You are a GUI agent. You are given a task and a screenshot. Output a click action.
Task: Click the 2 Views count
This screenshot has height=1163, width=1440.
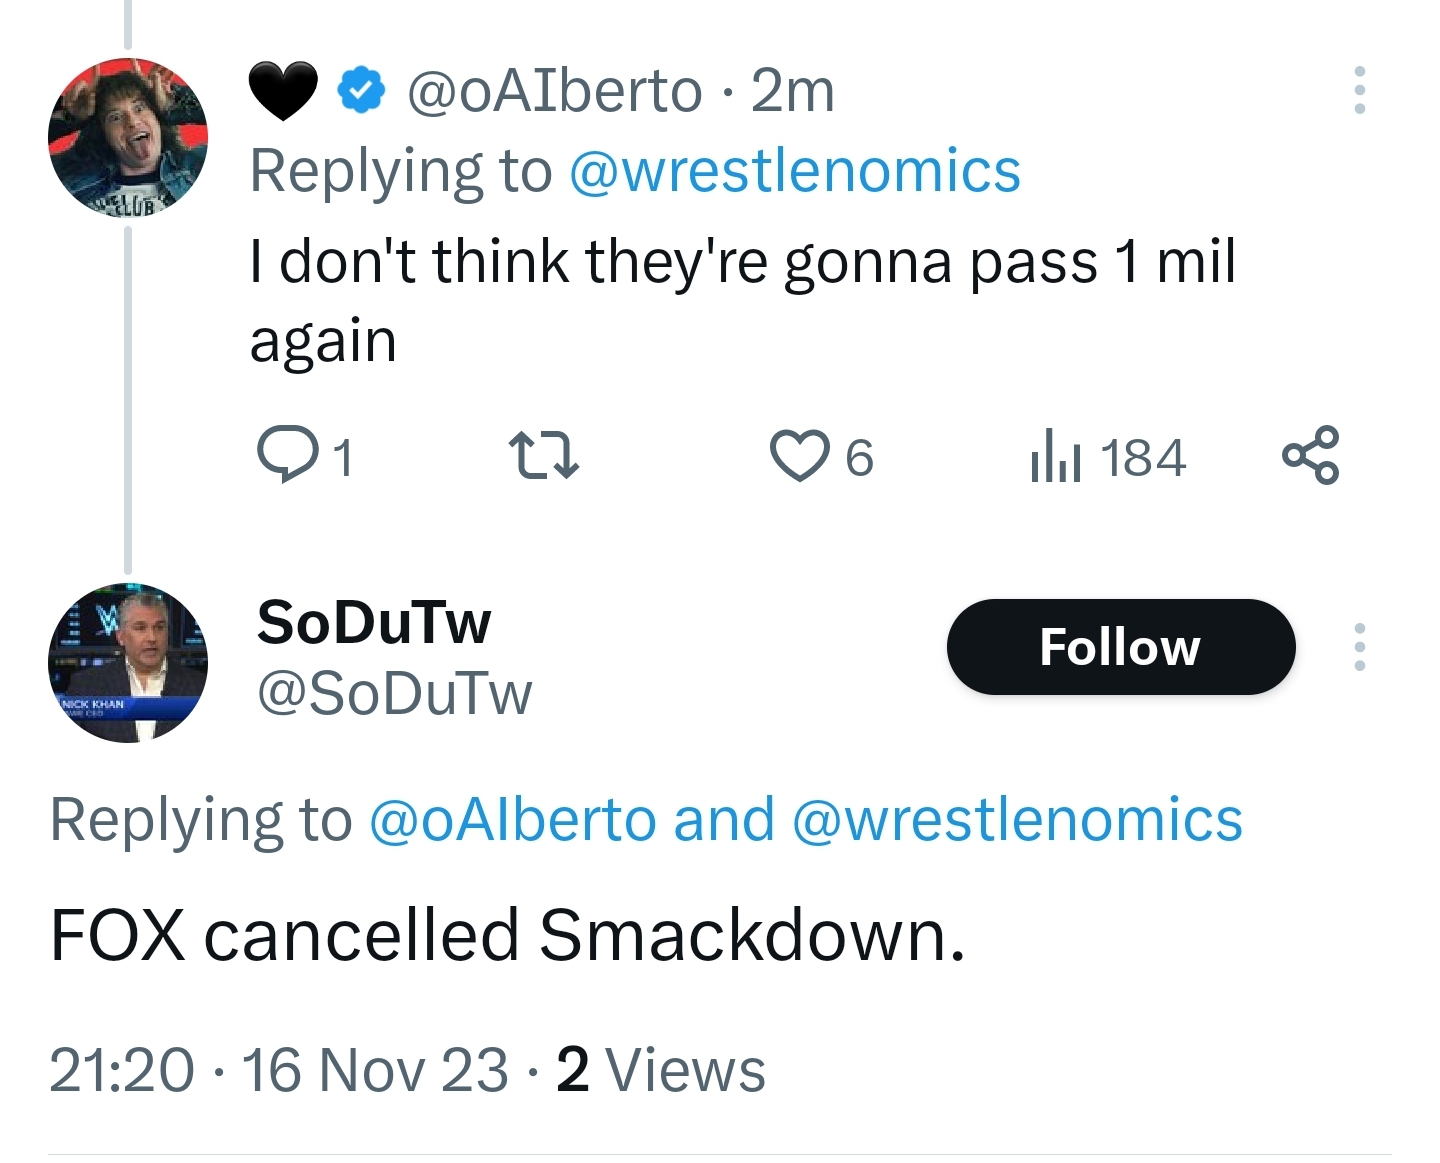661,1070
